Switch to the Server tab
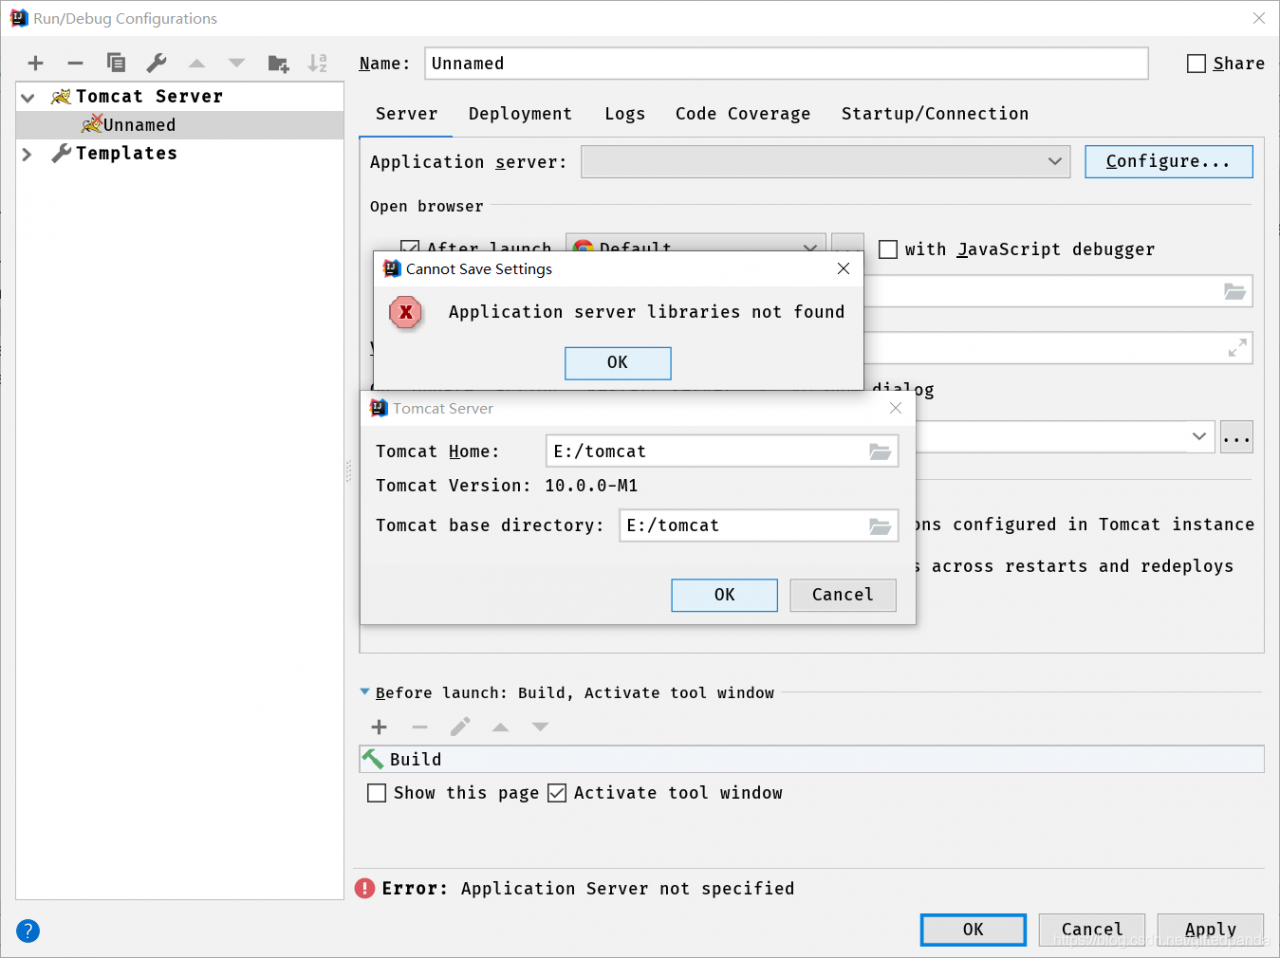Viewport: 1280px width, 958px height. 406,114
